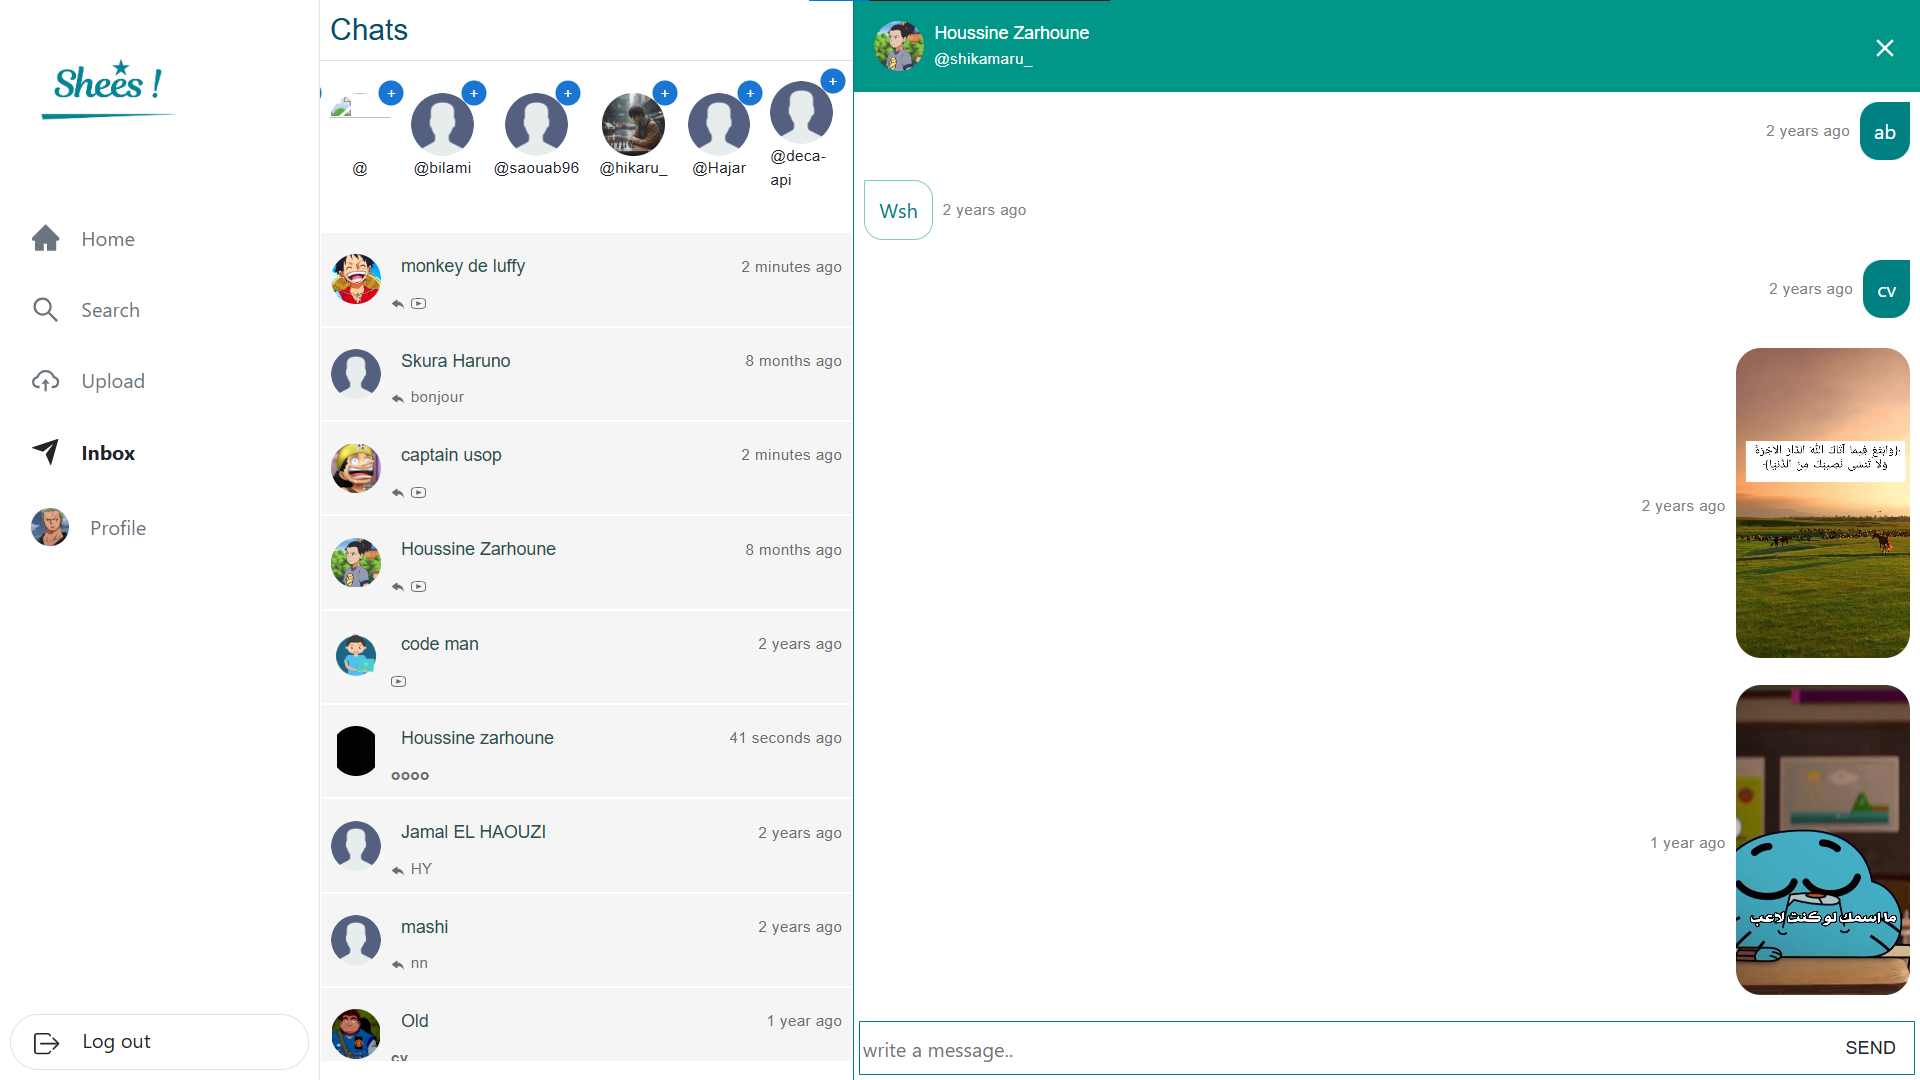Open @Hajar's story thumbnail
The image size is (1920, 1080).
click(719, 124)
